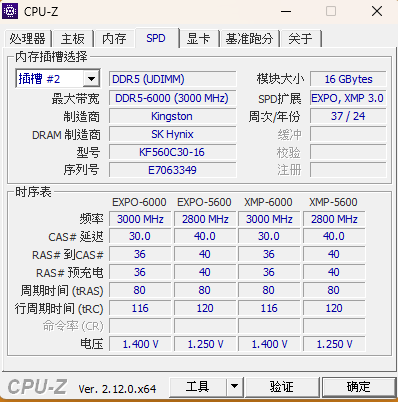The height and width of the screenshot is (402, 398).
Task: Open the 关于 tab
Action: (301, 39)
